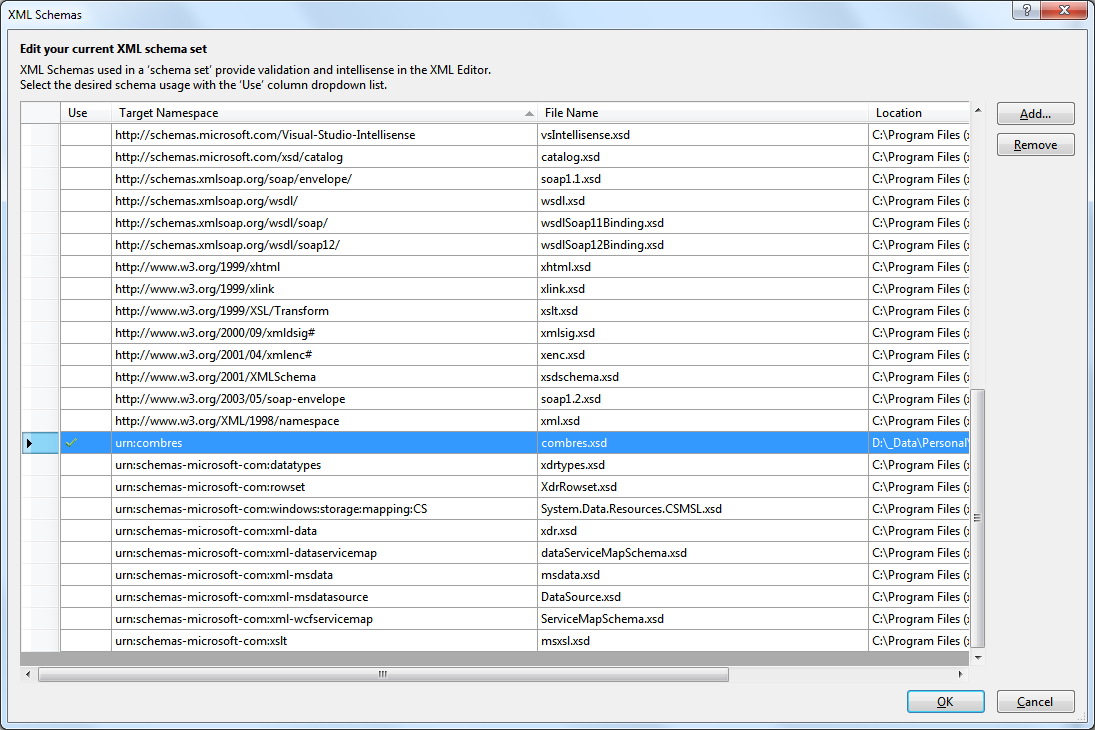
Task: Toggle Use cell for xhtml.xsd row
Action: coord(86,267)
